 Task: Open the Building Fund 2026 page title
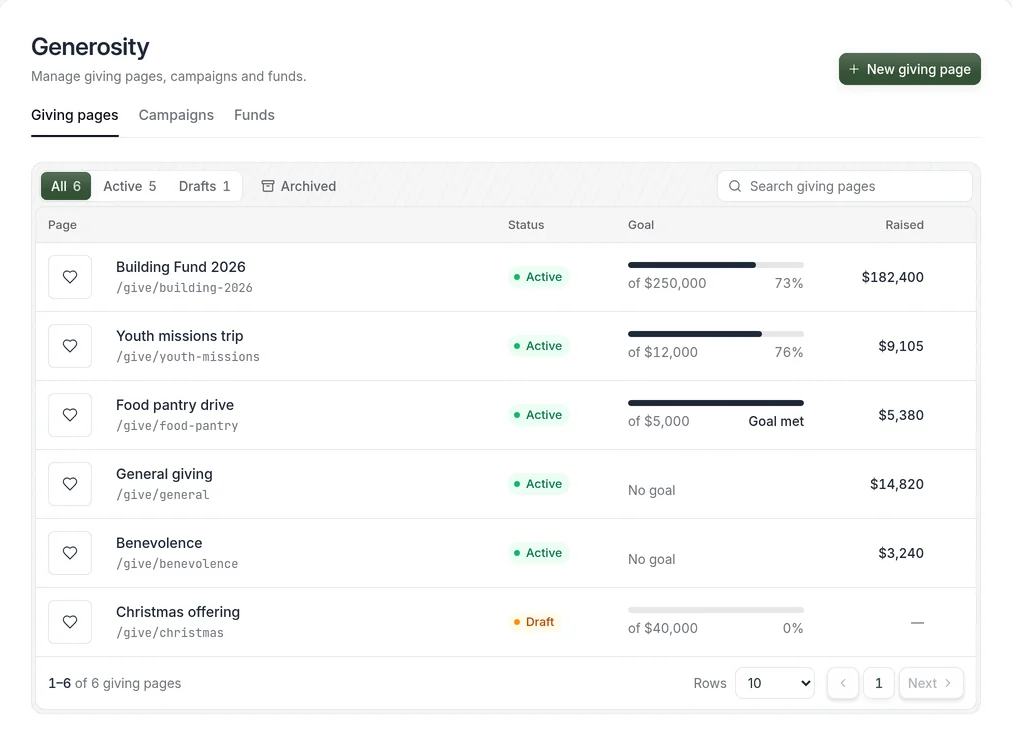(181, 267)
